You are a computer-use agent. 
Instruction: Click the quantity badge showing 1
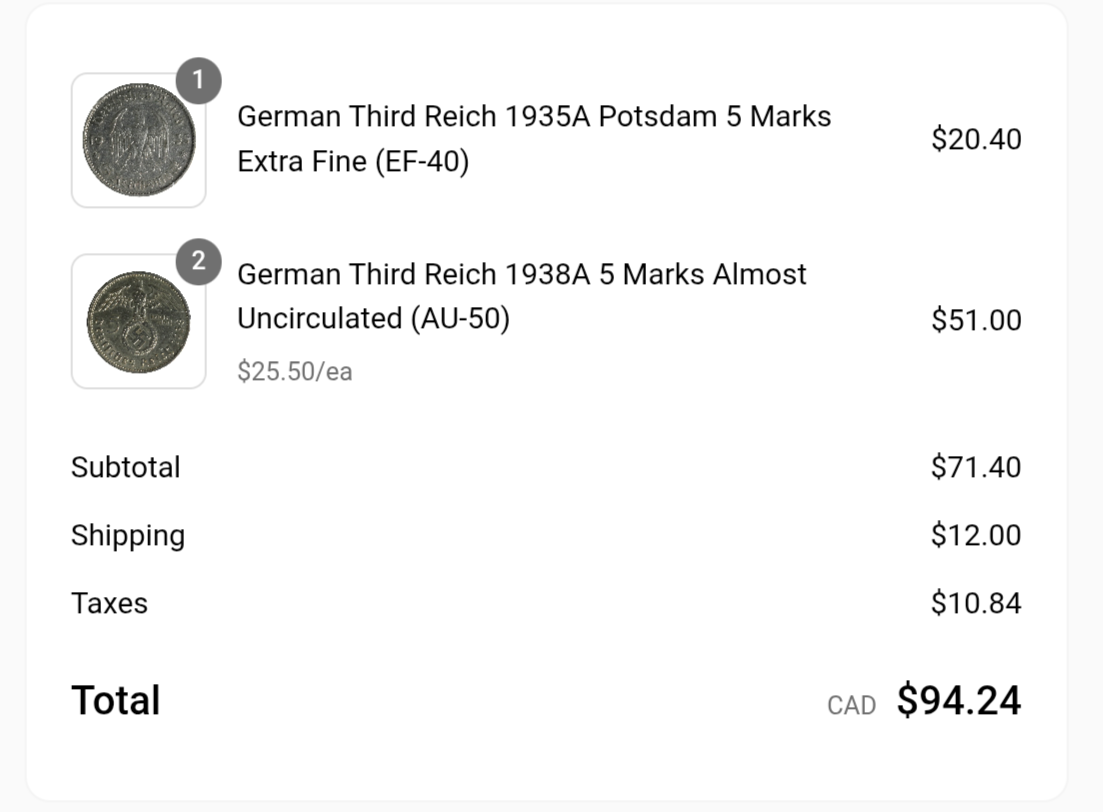click(199, 81)
